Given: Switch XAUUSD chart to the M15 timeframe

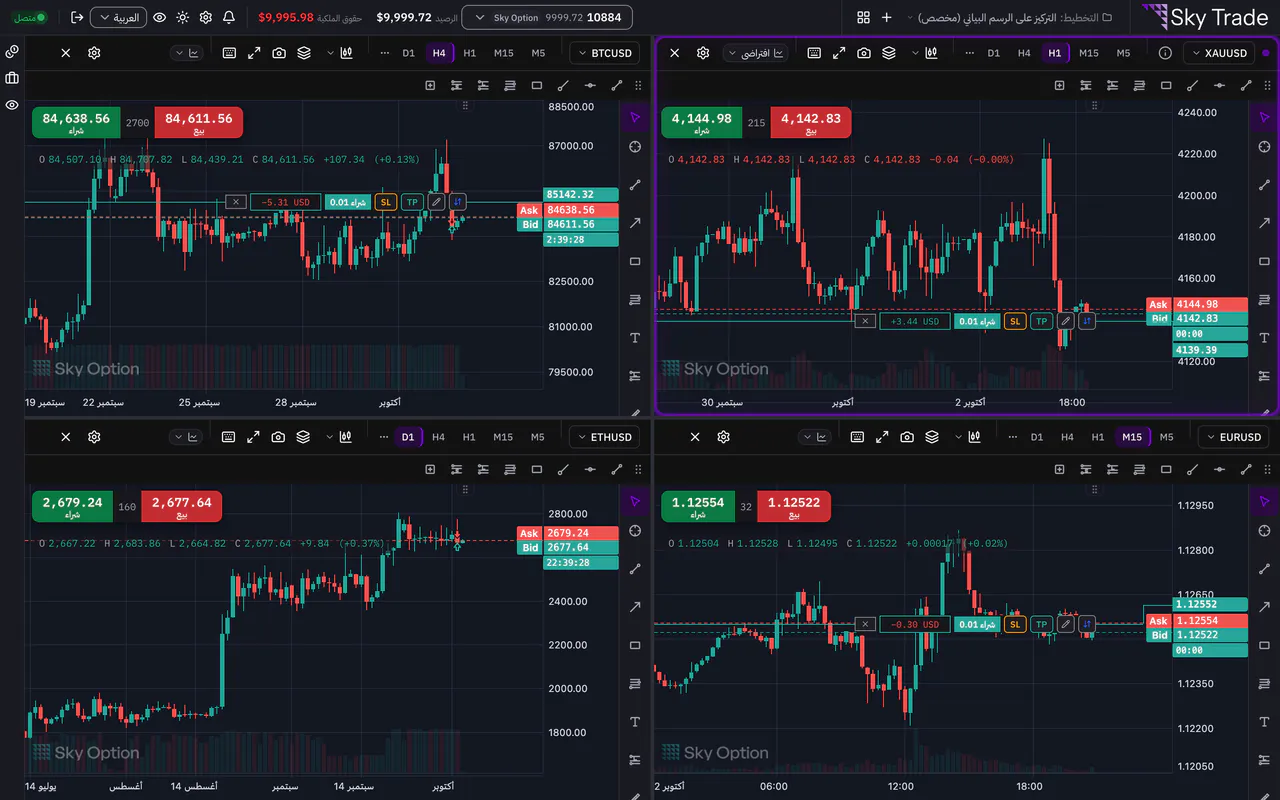Looking at the screenshot, I should tap(1089, 53).
